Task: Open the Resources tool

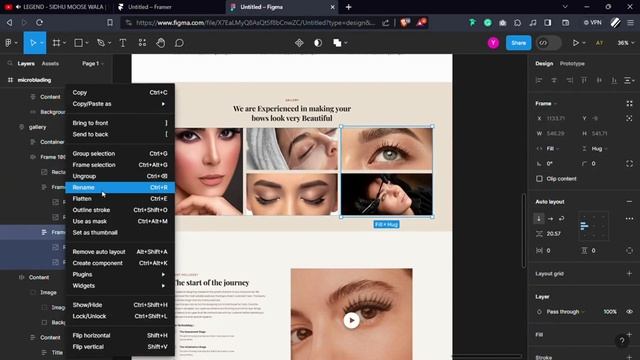Action: coord(142,43)
